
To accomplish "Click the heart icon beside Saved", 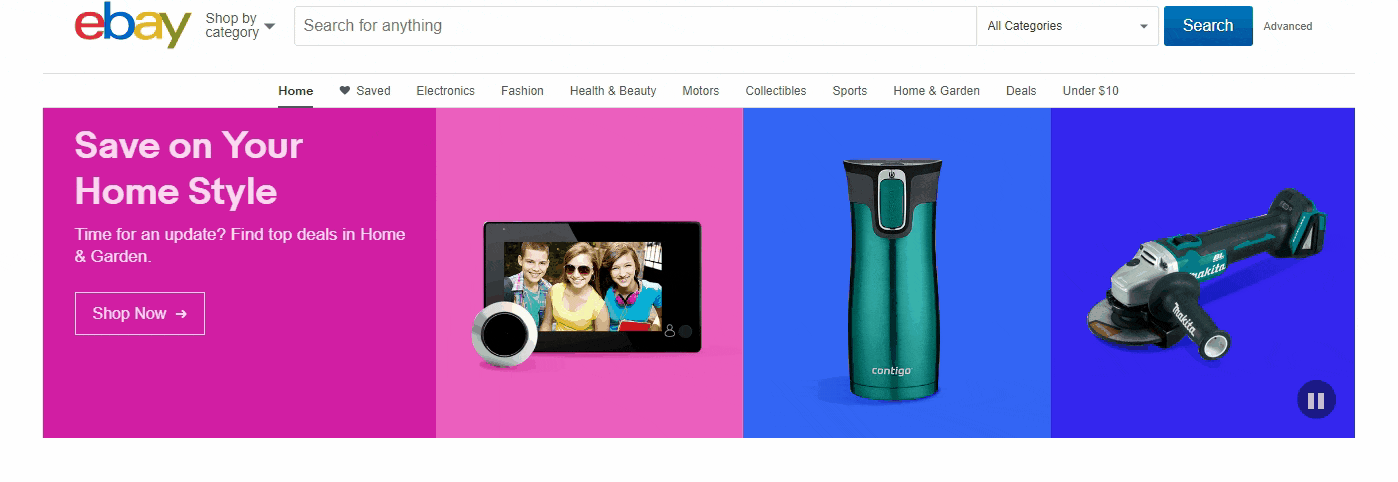I will tap(345, 90).
